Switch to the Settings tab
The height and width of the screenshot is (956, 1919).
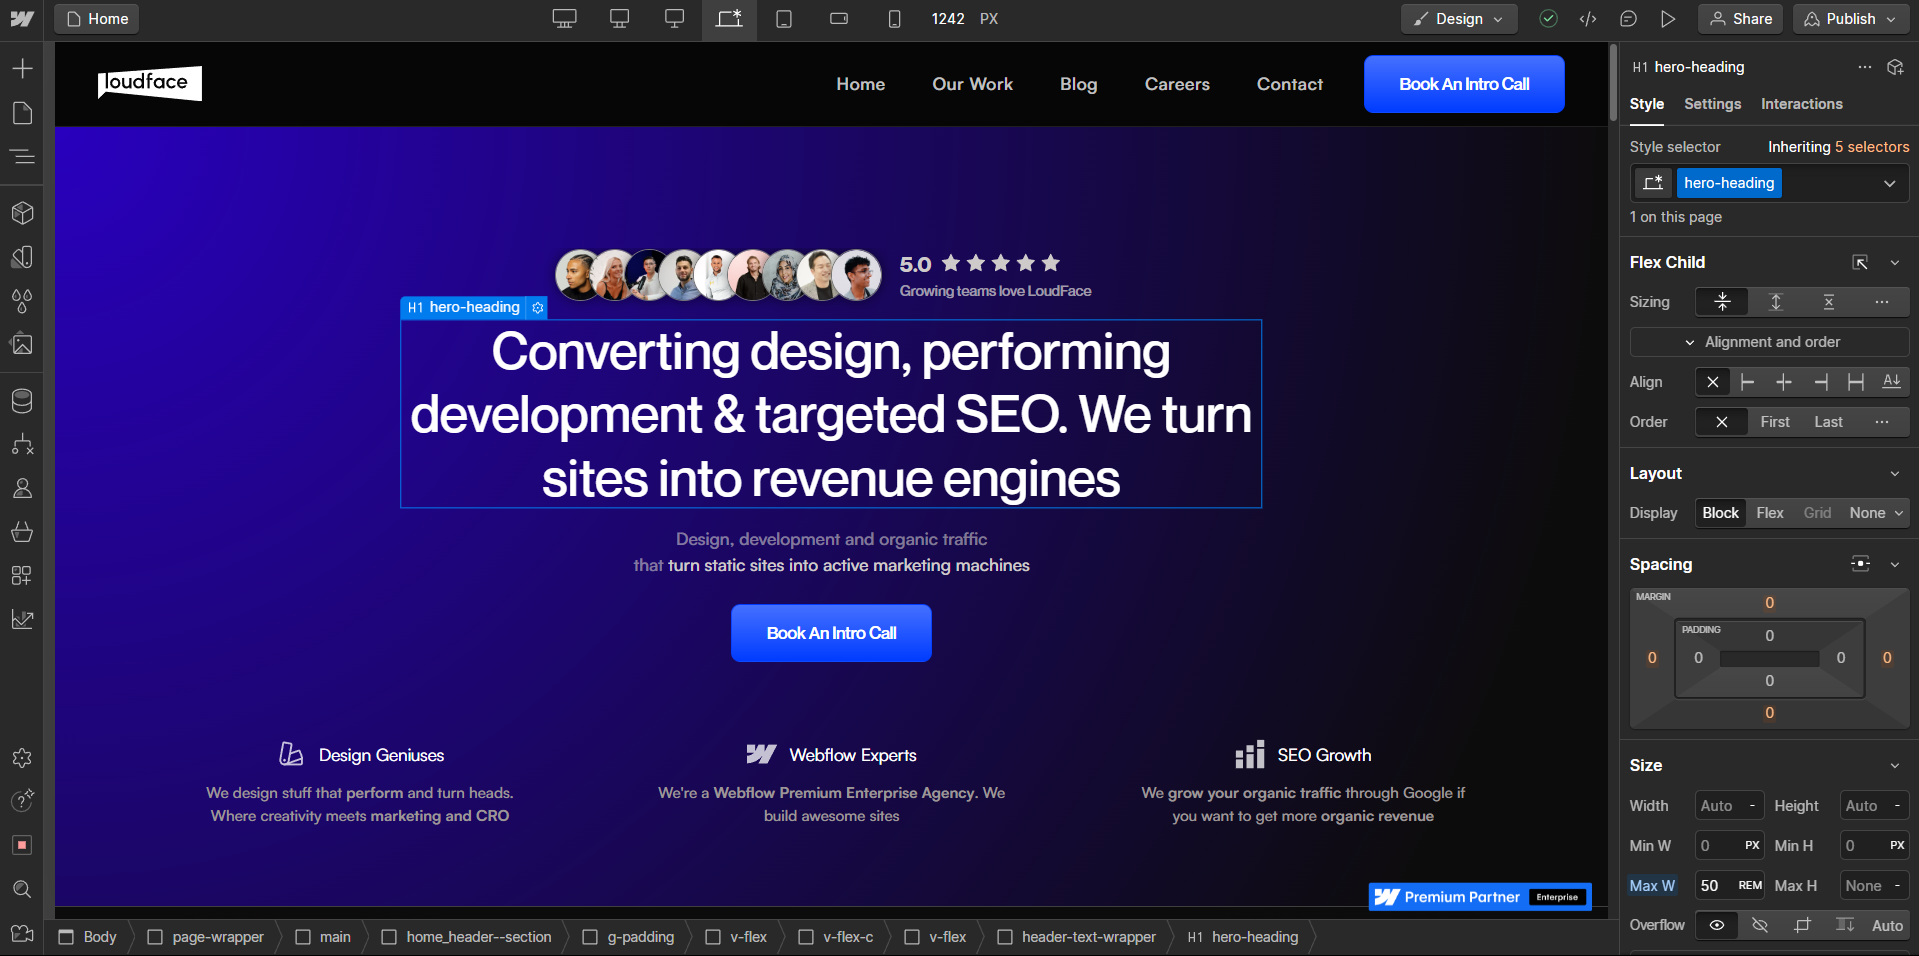point(1712,104)
